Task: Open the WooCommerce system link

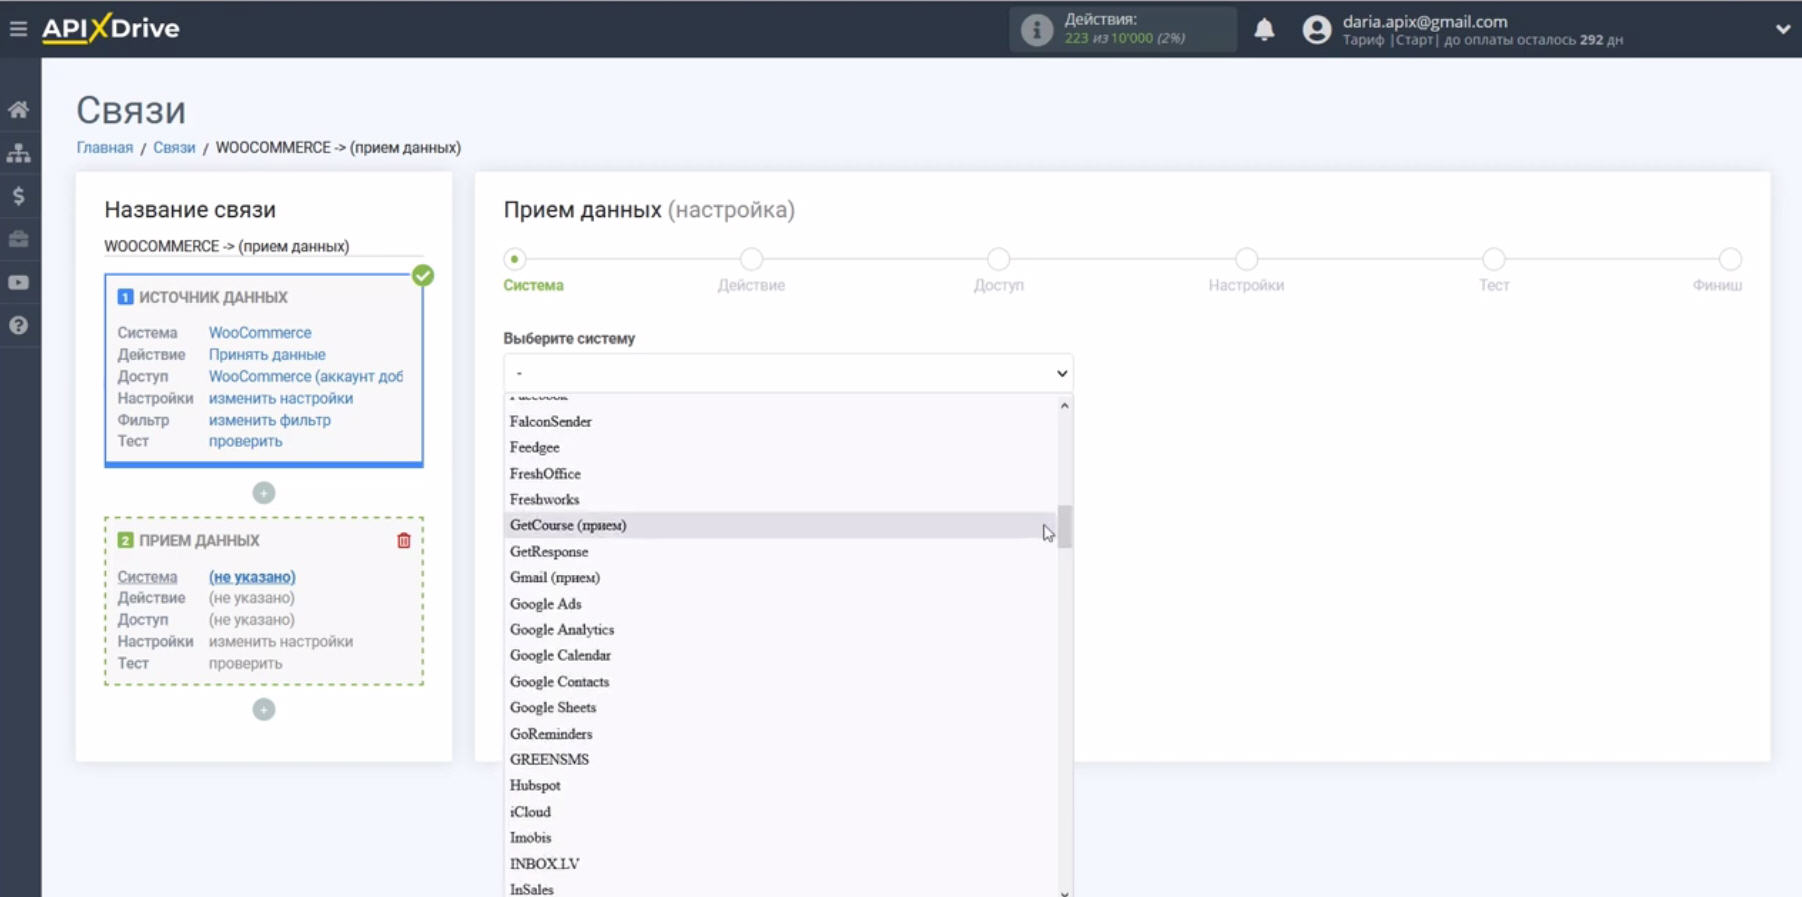Action: (260, 333)
